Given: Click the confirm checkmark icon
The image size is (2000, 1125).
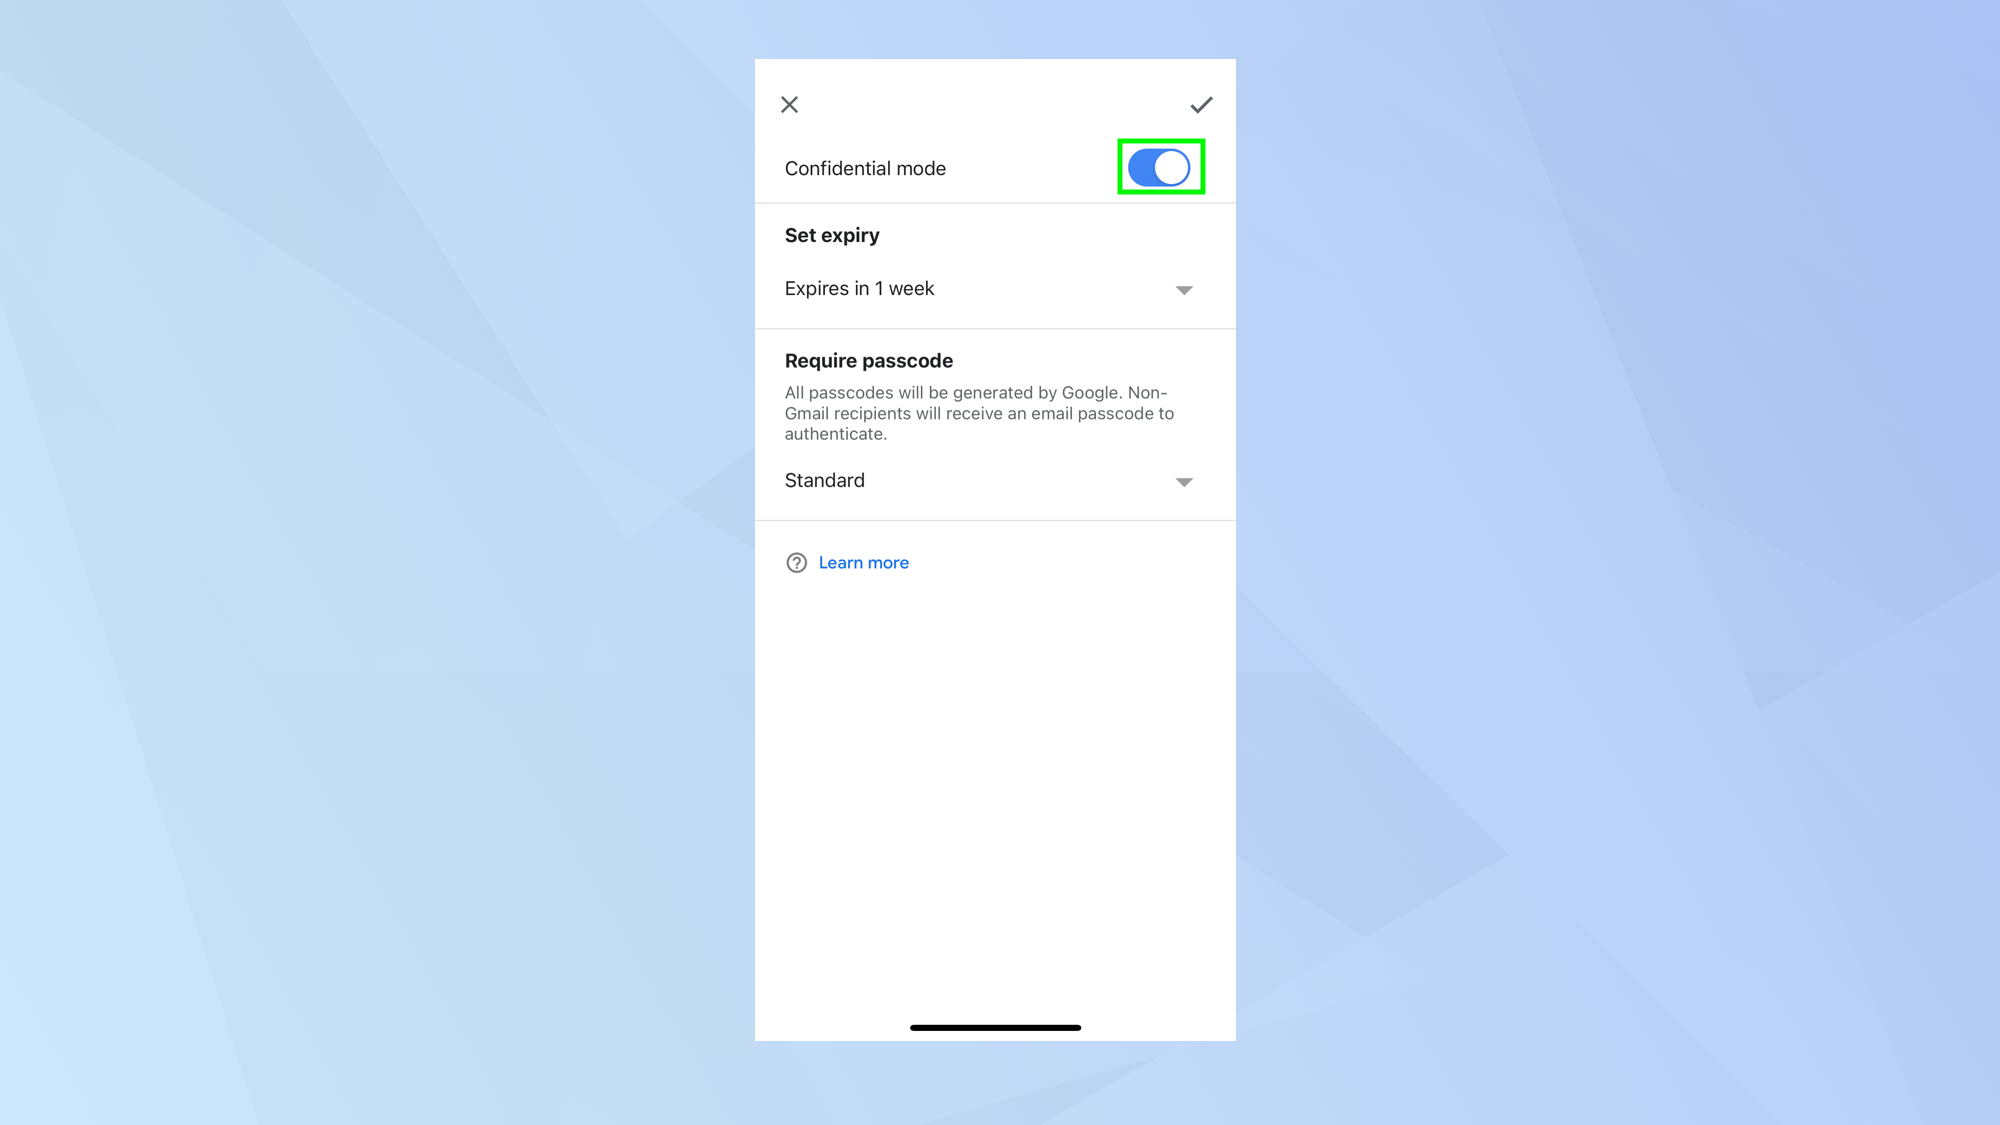Looking at the screenshot, I should 1199,104.
